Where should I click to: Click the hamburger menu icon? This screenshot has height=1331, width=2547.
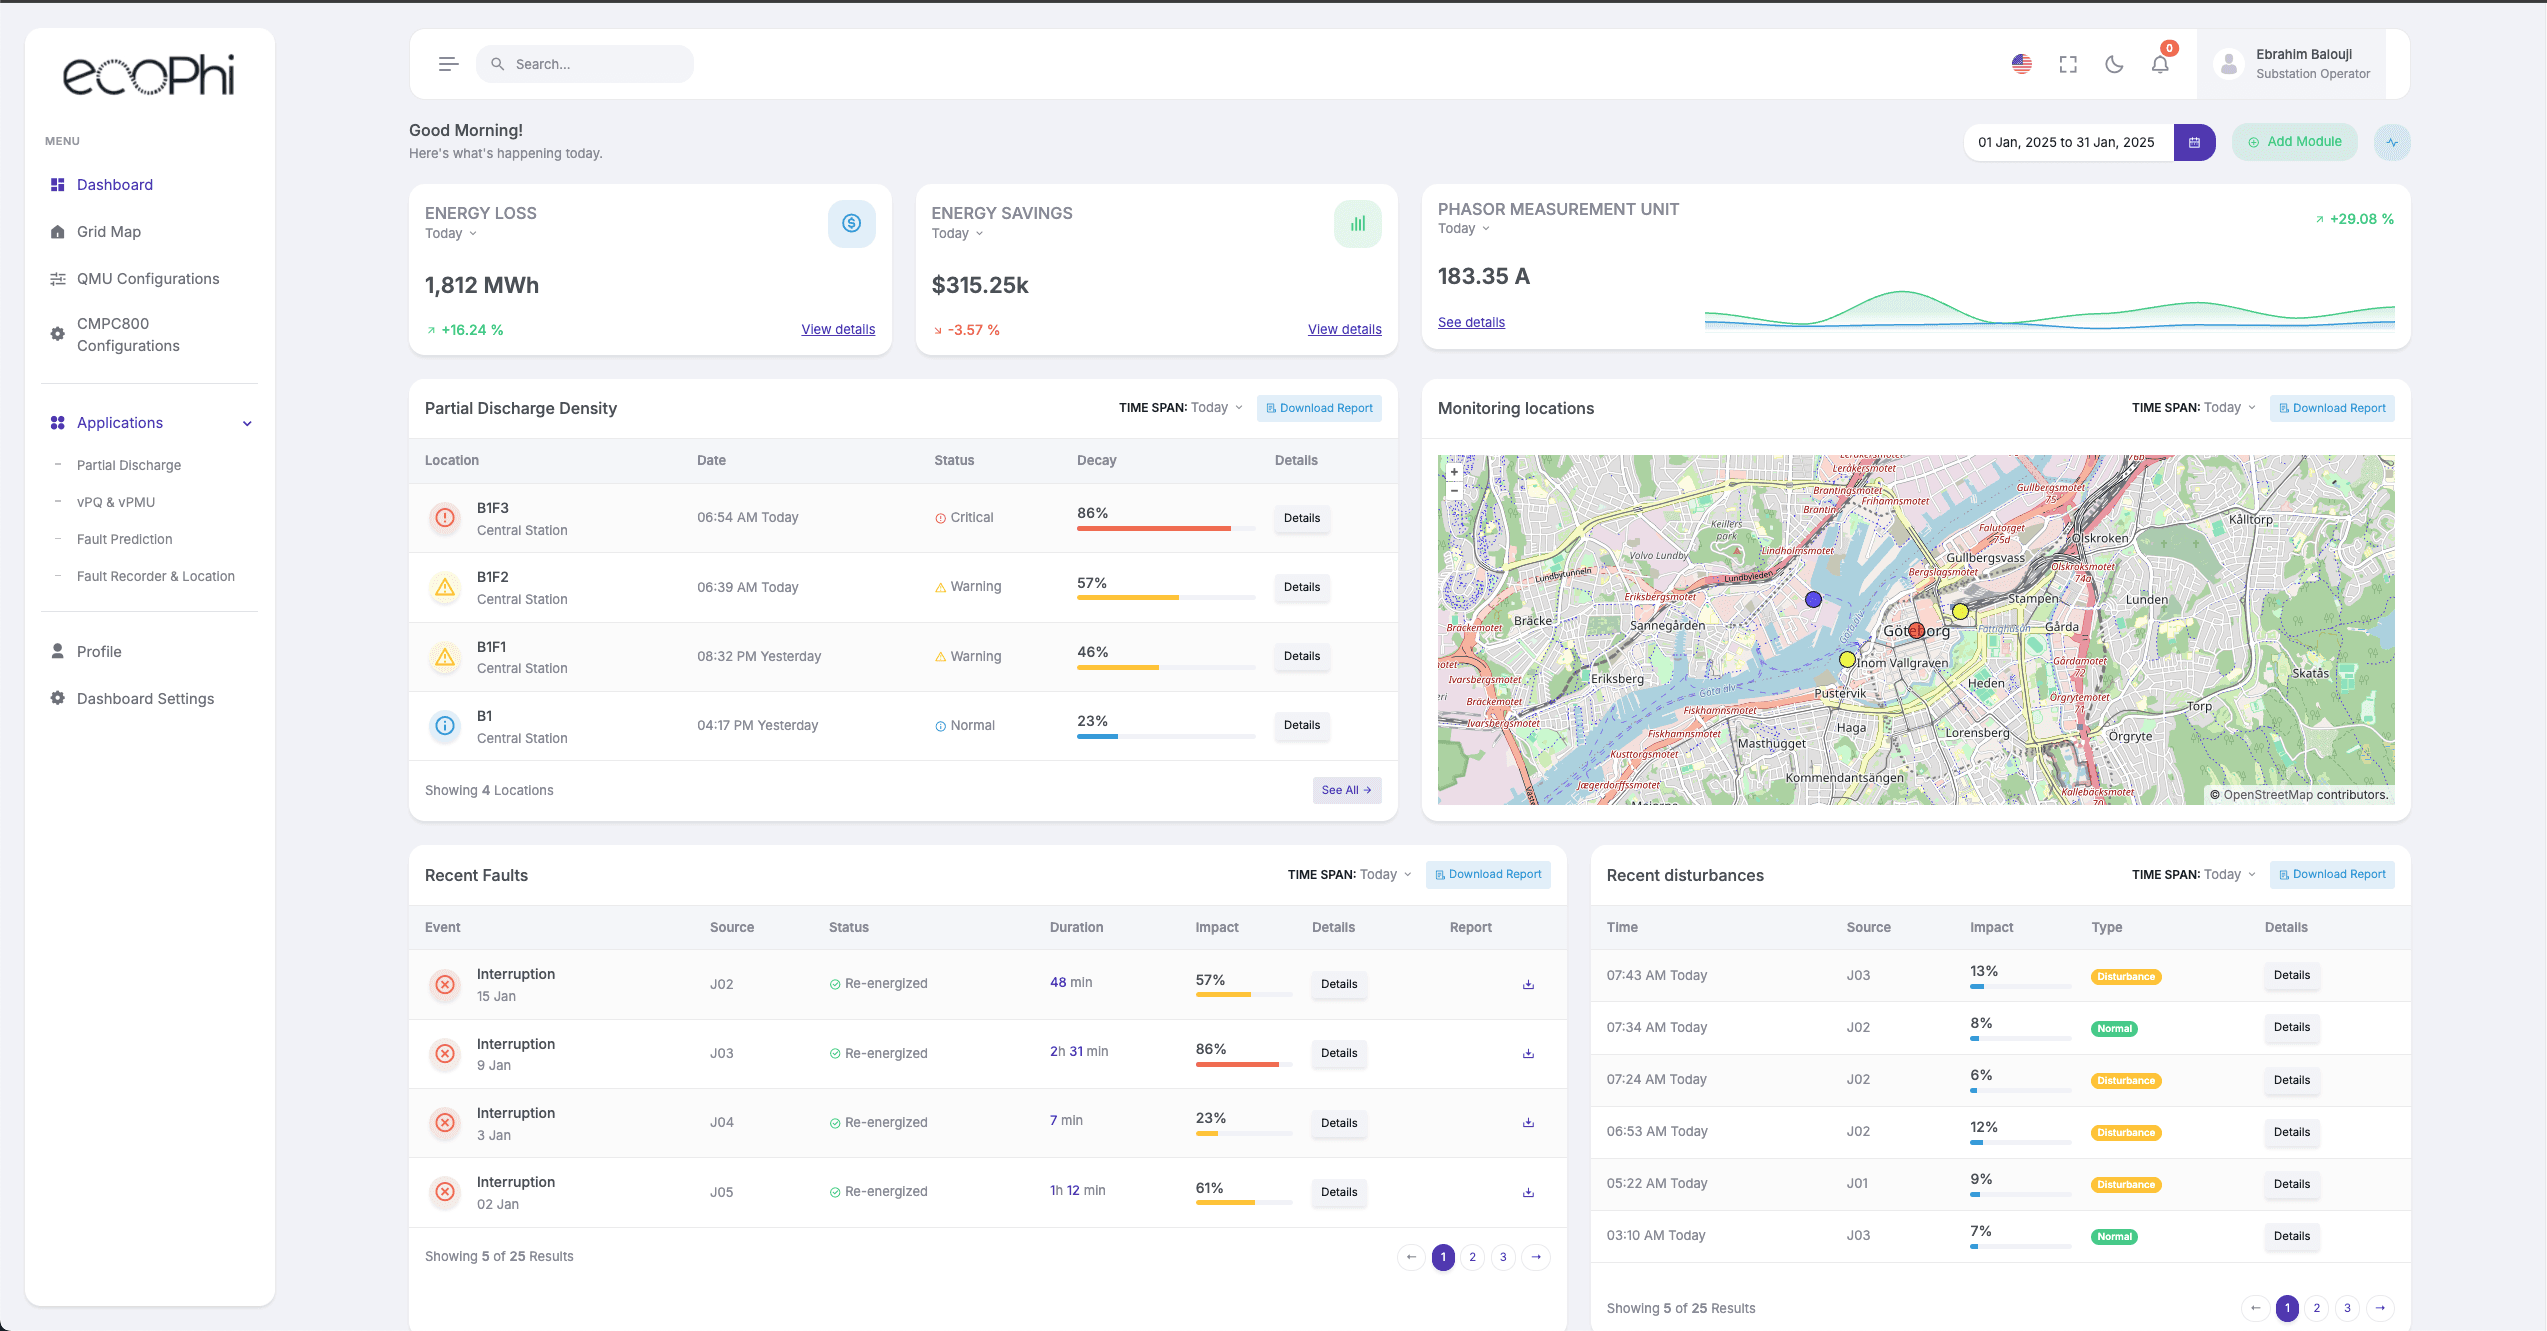coord(448,64)
